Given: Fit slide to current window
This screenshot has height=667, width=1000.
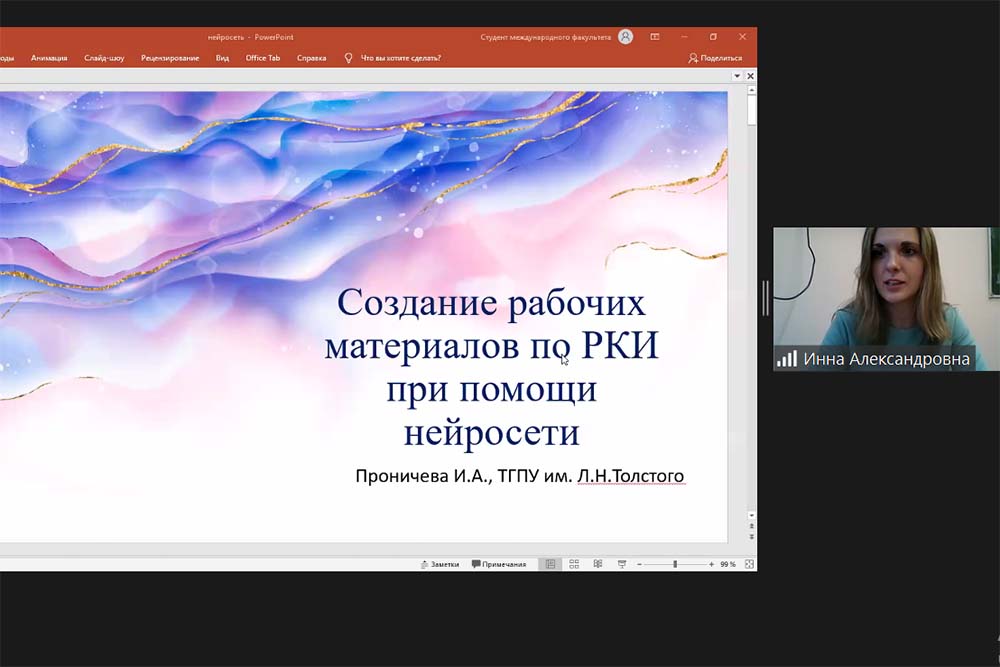Looking at the screenshot, I should (749, 564).
